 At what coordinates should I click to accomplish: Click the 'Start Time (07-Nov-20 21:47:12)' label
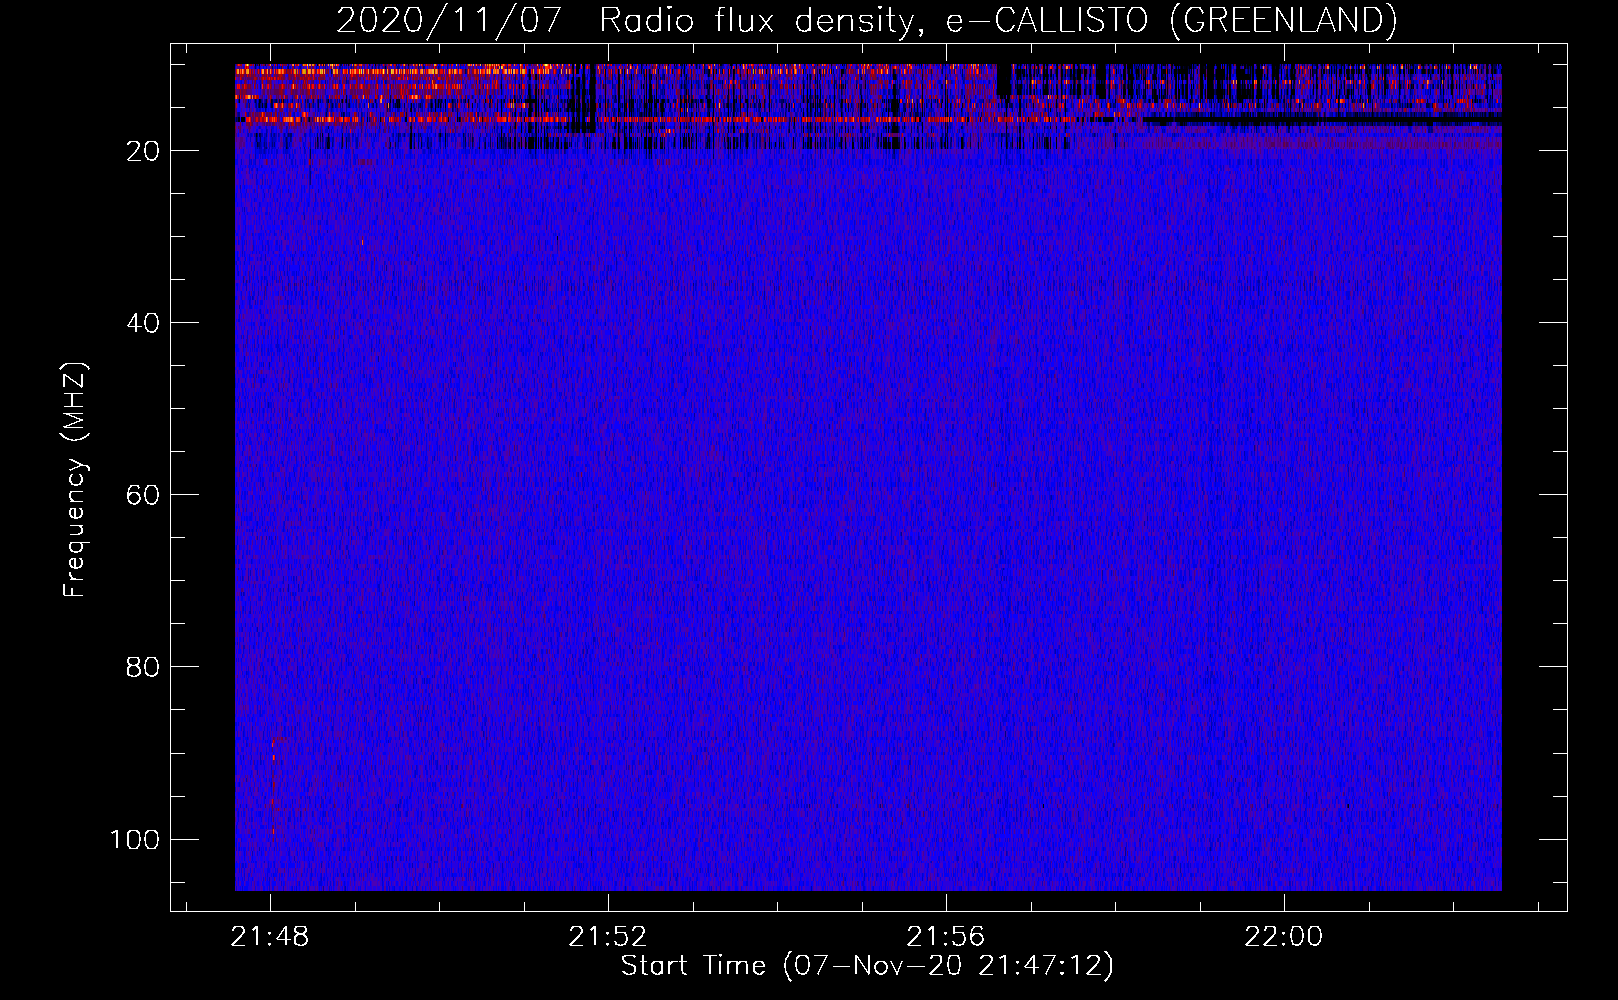point(867,966)
